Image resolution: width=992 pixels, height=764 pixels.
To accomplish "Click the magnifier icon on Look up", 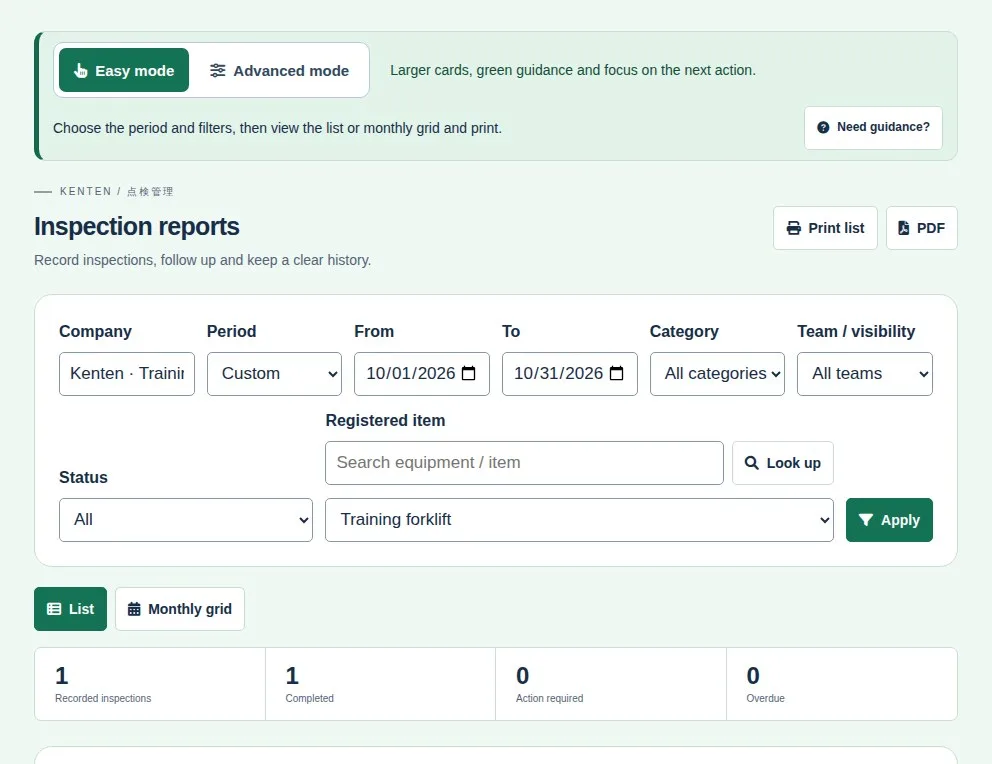I will pyautogui.click(x=752, y=463).
